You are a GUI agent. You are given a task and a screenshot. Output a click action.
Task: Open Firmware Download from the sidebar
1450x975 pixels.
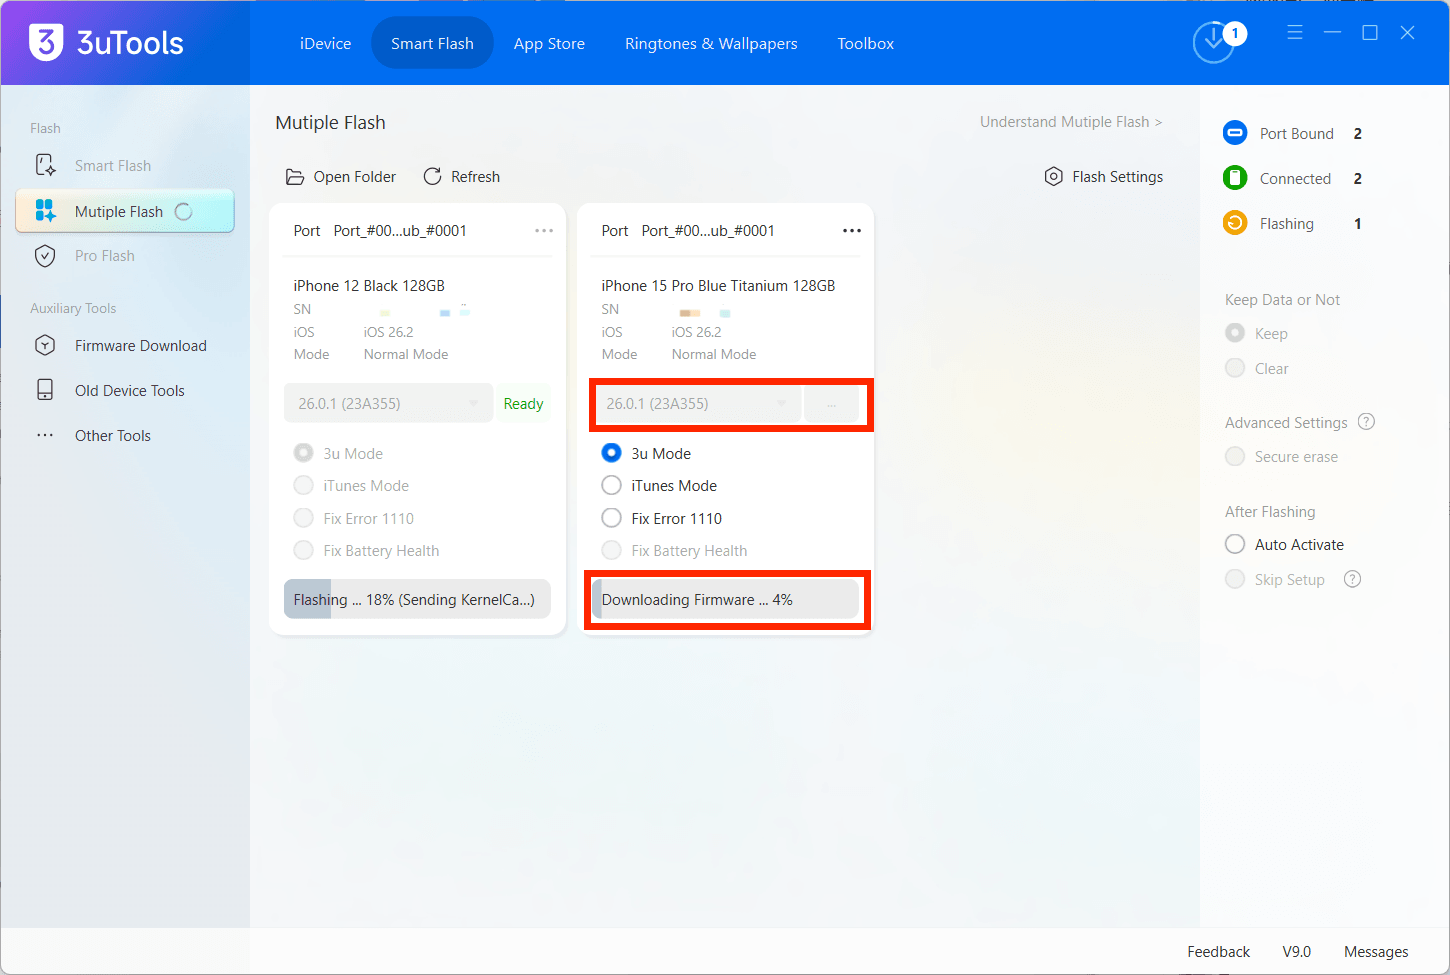click(140, 345)
